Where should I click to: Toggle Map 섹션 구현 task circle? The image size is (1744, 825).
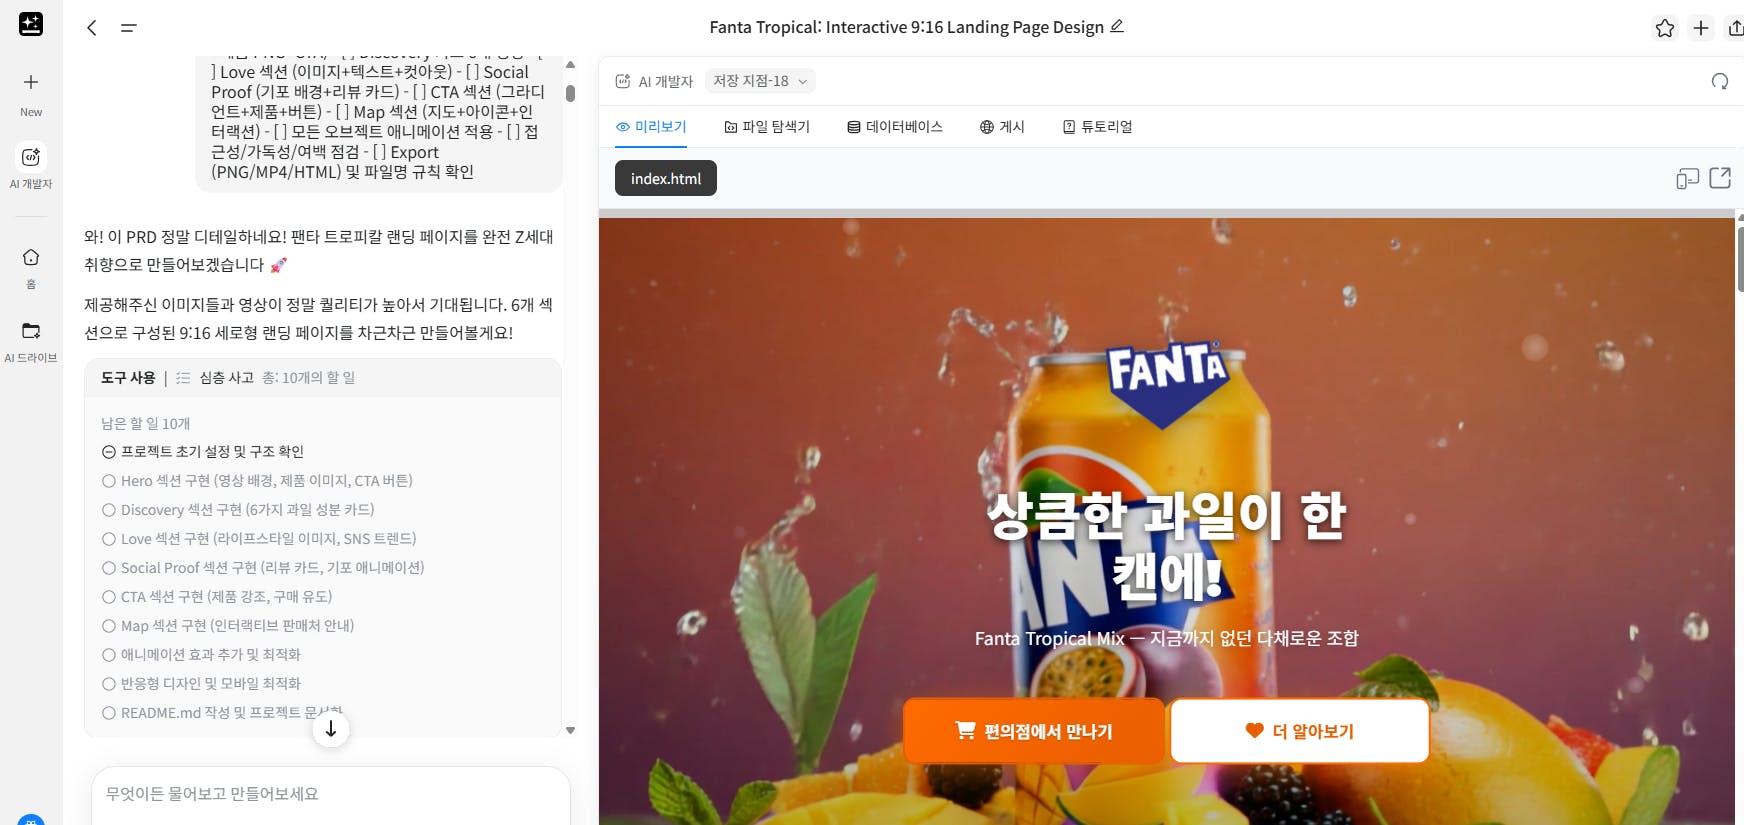click(109, 626)
